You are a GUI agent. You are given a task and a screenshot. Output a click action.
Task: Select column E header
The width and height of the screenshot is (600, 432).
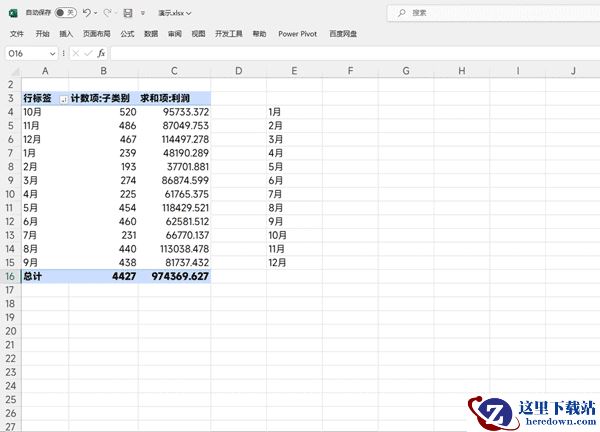coord(294,71)
